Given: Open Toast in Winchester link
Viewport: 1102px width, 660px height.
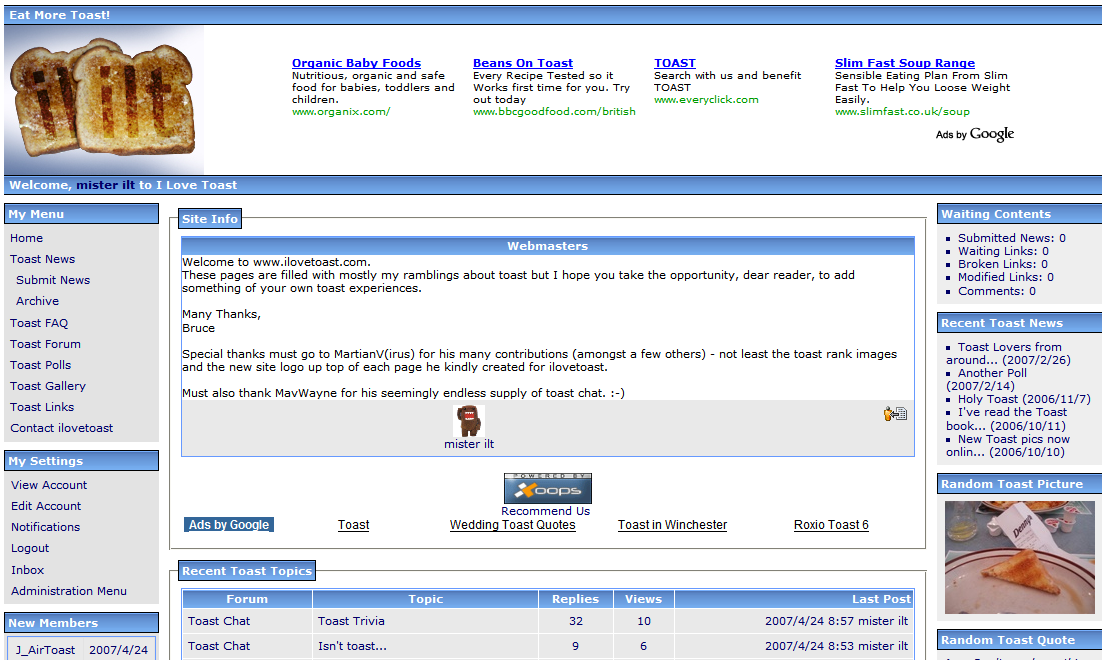Looking at the screenshot, I should 673,525.
